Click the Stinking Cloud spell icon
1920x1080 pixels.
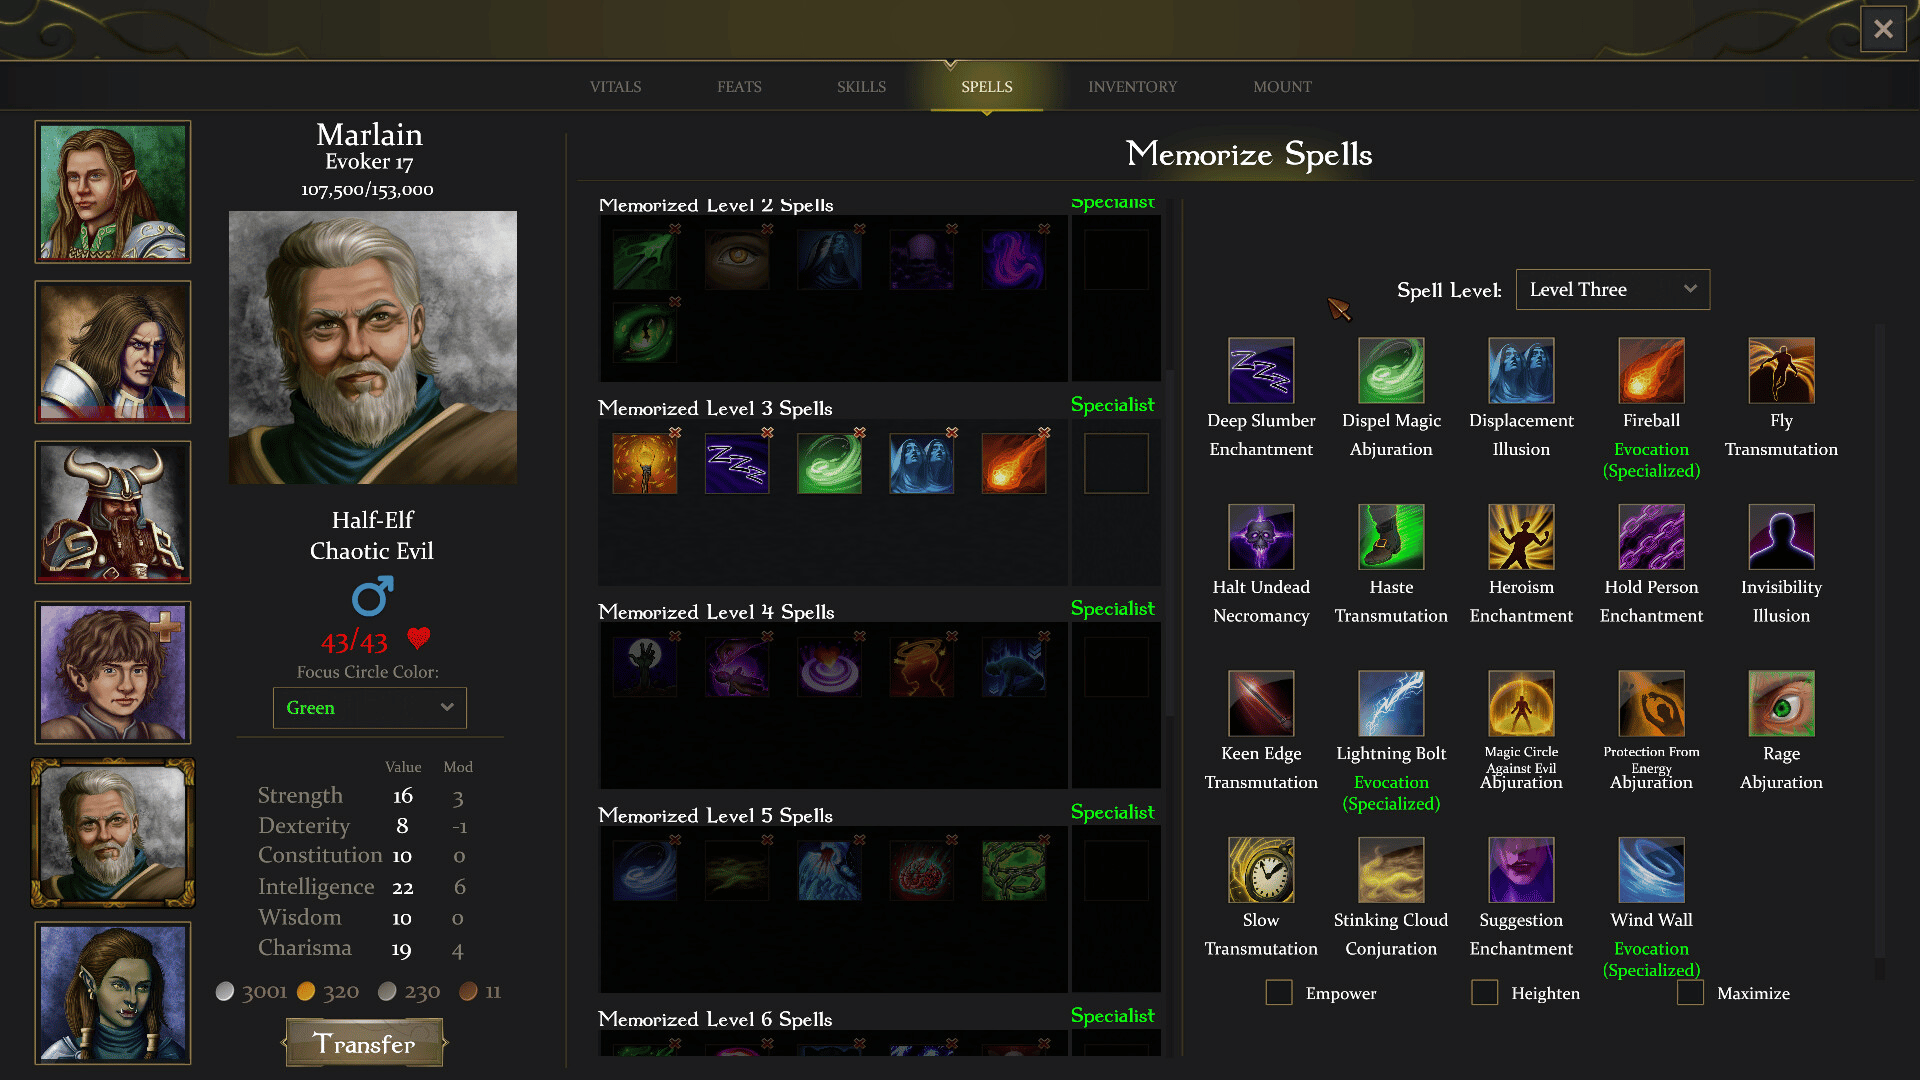(1391, 870)
